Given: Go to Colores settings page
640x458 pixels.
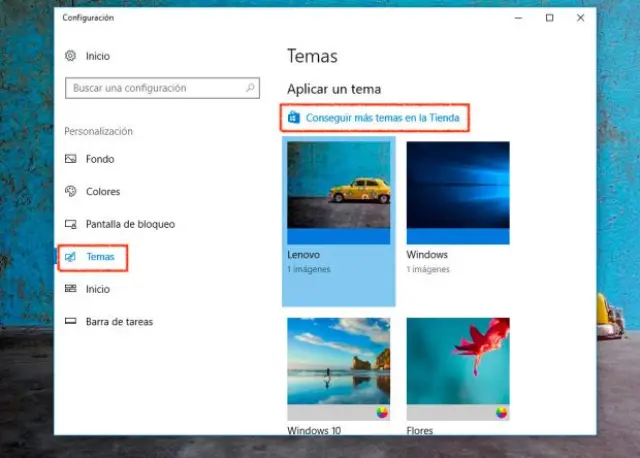Looking at the screenshot, I should (103, 191).
